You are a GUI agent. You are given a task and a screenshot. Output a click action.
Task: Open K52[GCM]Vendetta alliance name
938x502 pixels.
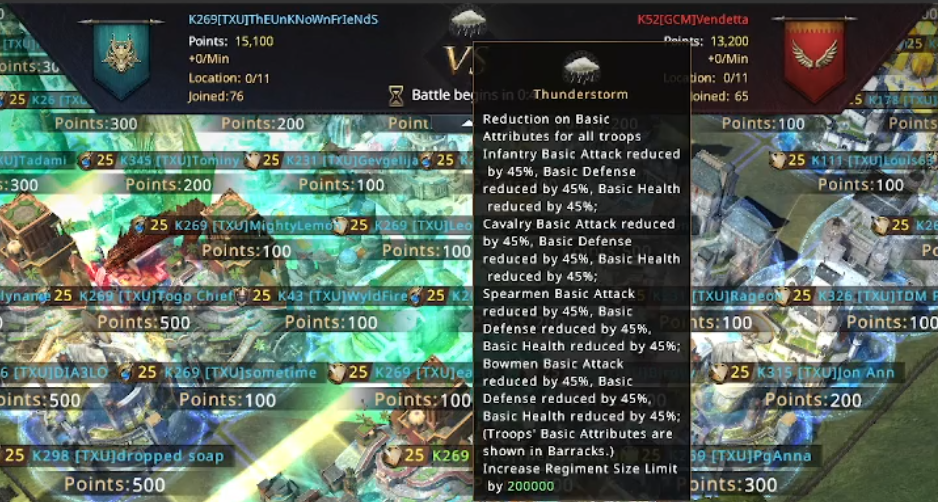693,20
